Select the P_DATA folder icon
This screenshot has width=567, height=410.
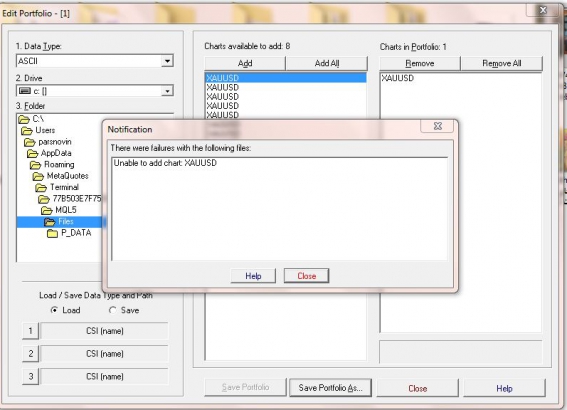(52, 233)
